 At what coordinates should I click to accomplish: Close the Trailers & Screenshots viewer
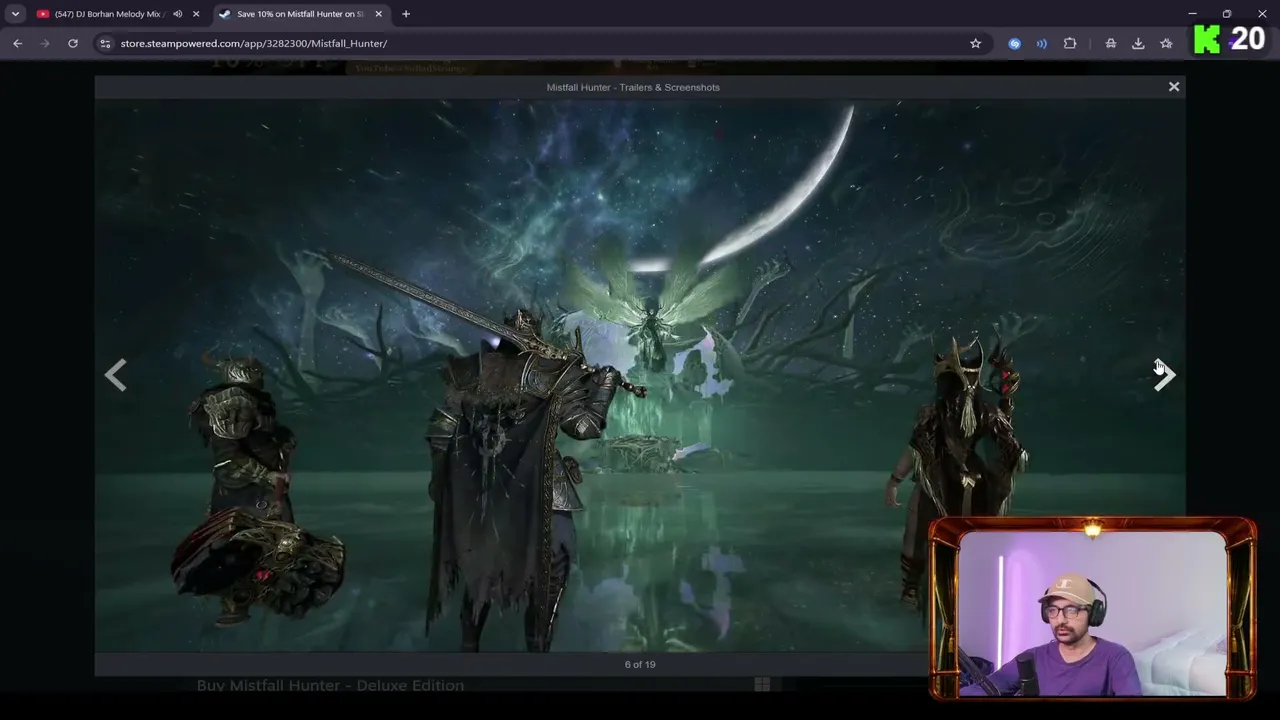[1174, 87]
